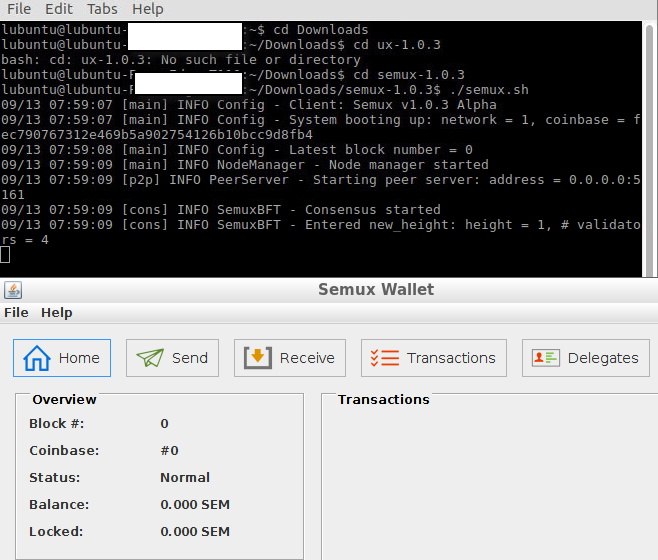Screen dimensions: 658x560
Task: Click the terminal vertical scrollbar
Action: click(649, 149)
